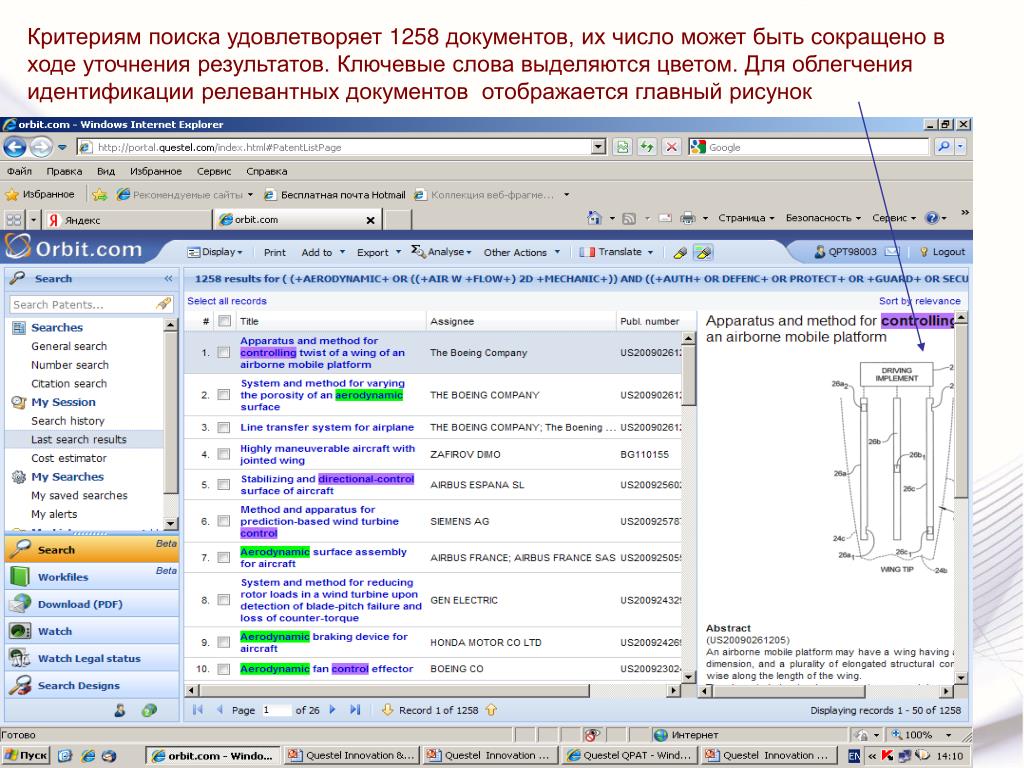
Task: Click the next record up arrow icon
Action: [x=491, y=709]
